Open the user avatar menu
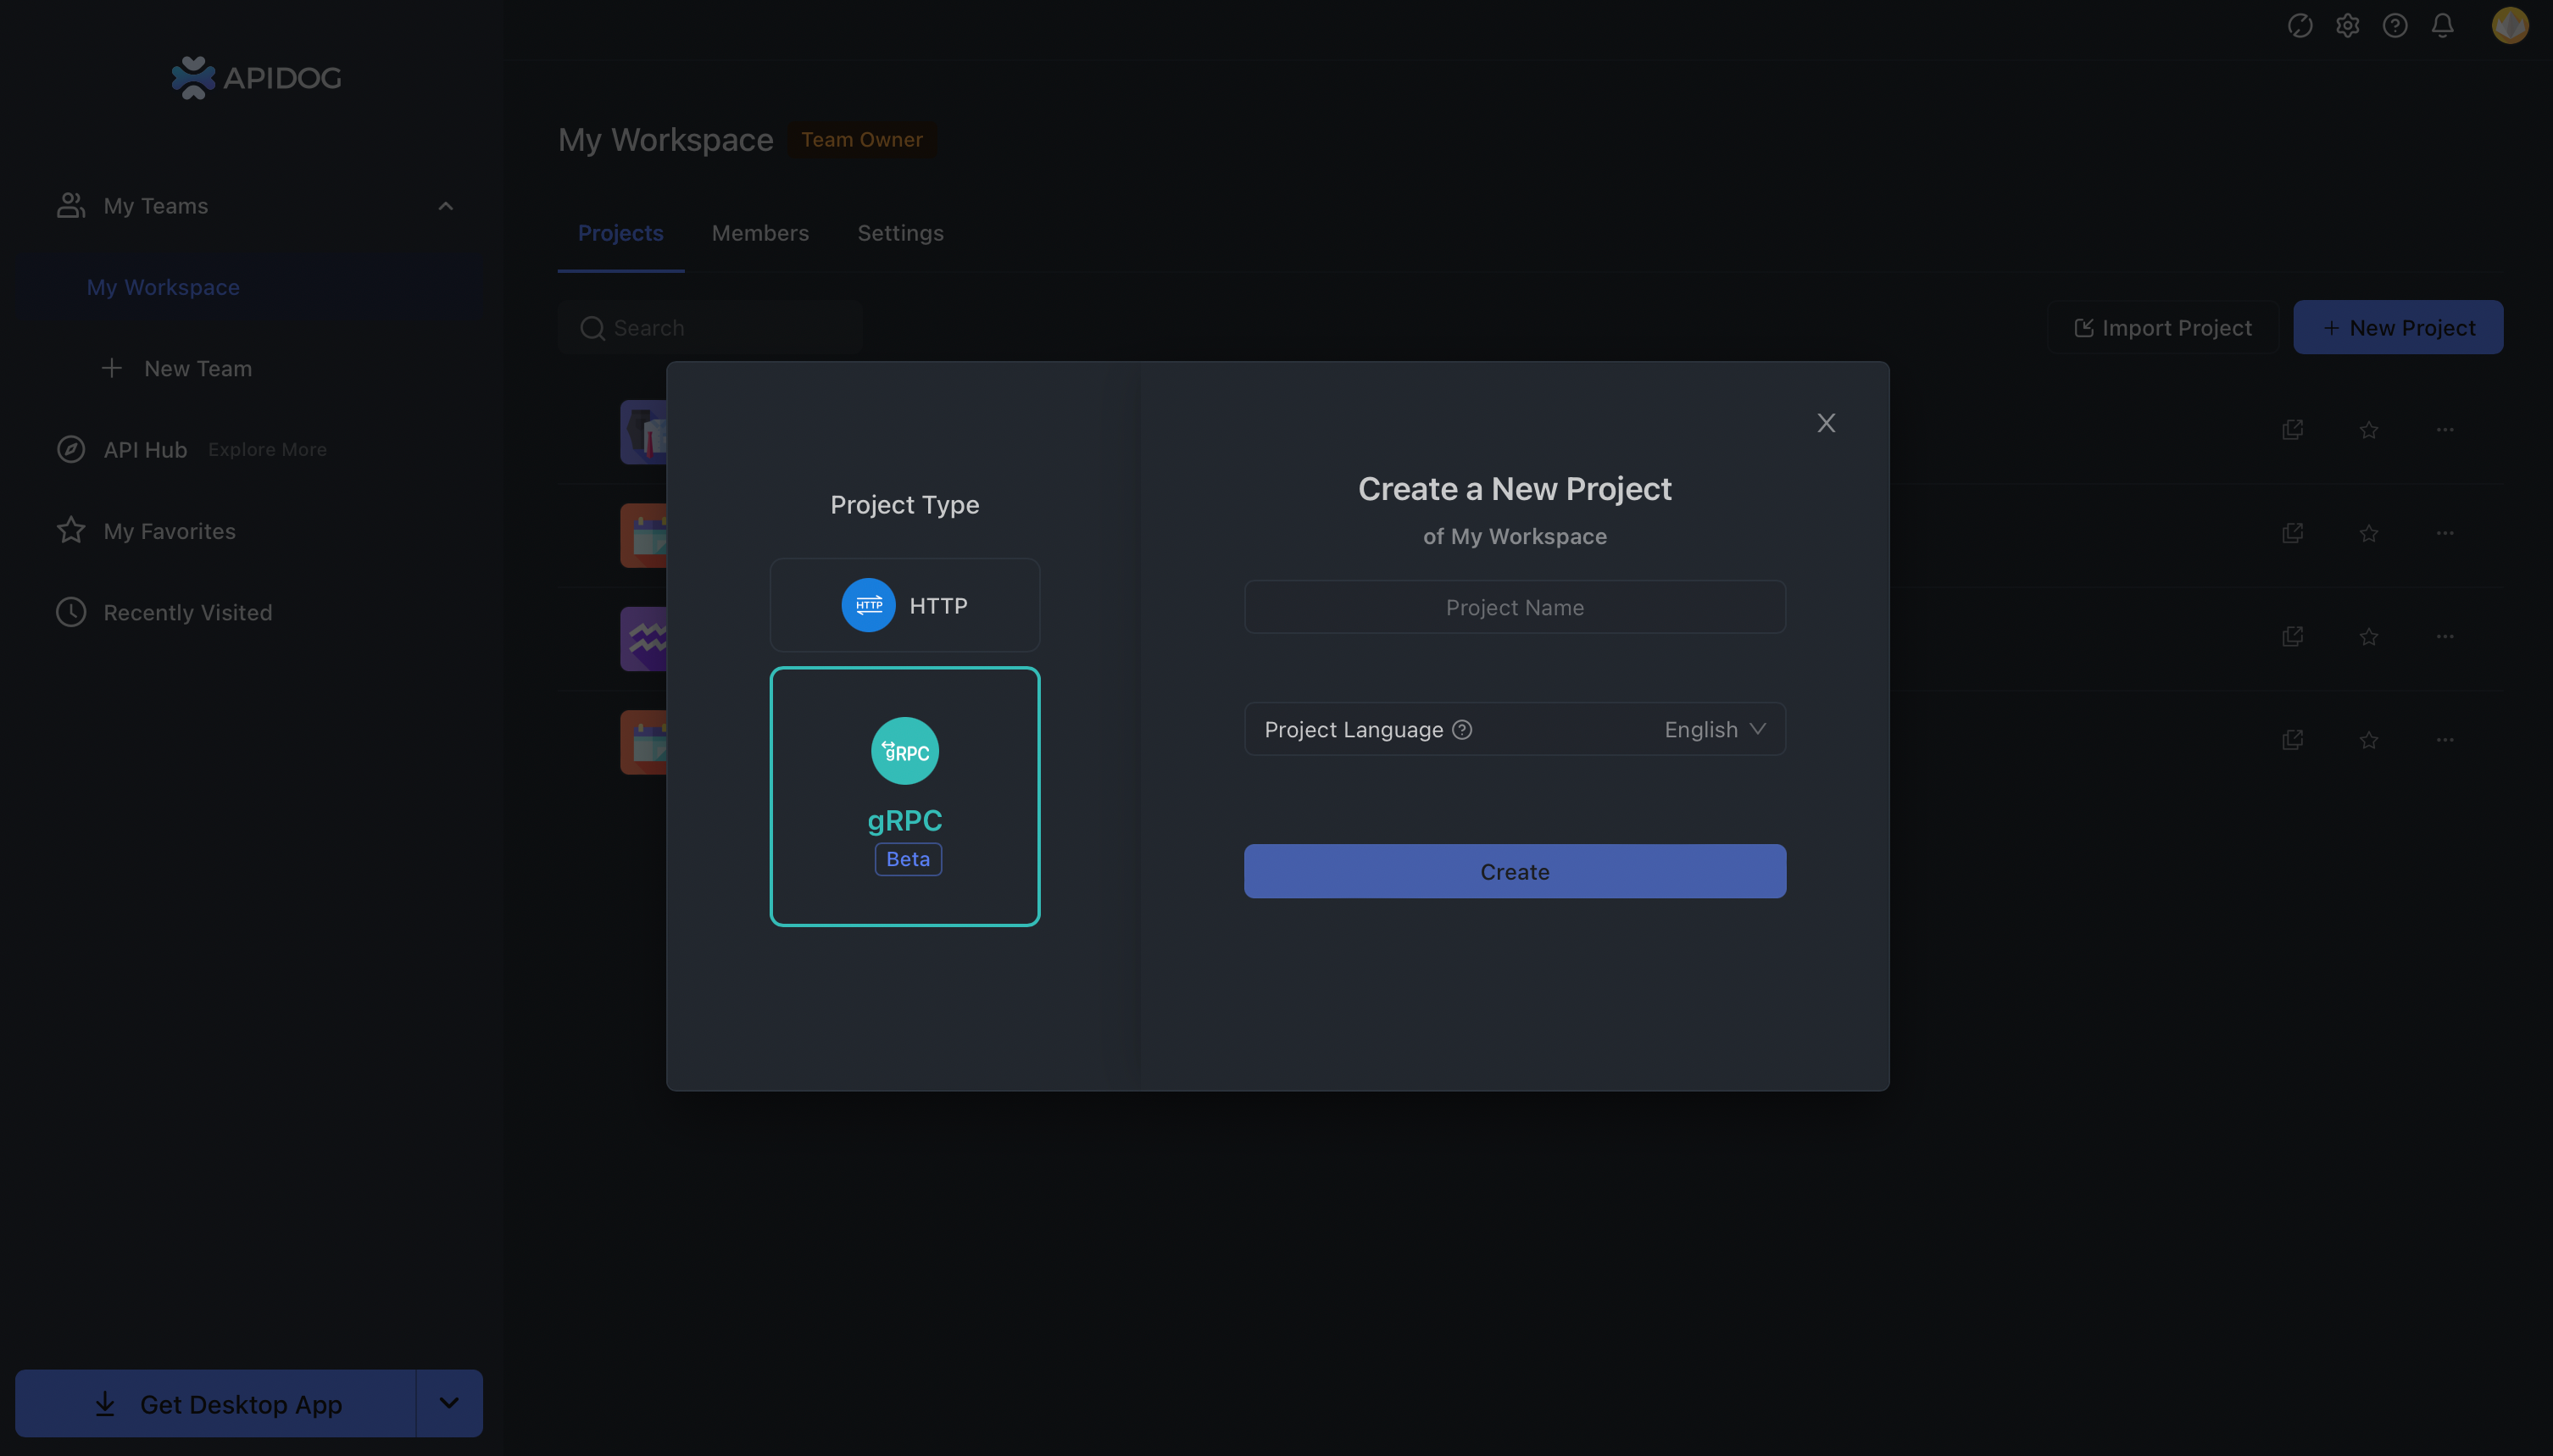Screen dimensions: 2553x1456 (x=2510, y=25)
